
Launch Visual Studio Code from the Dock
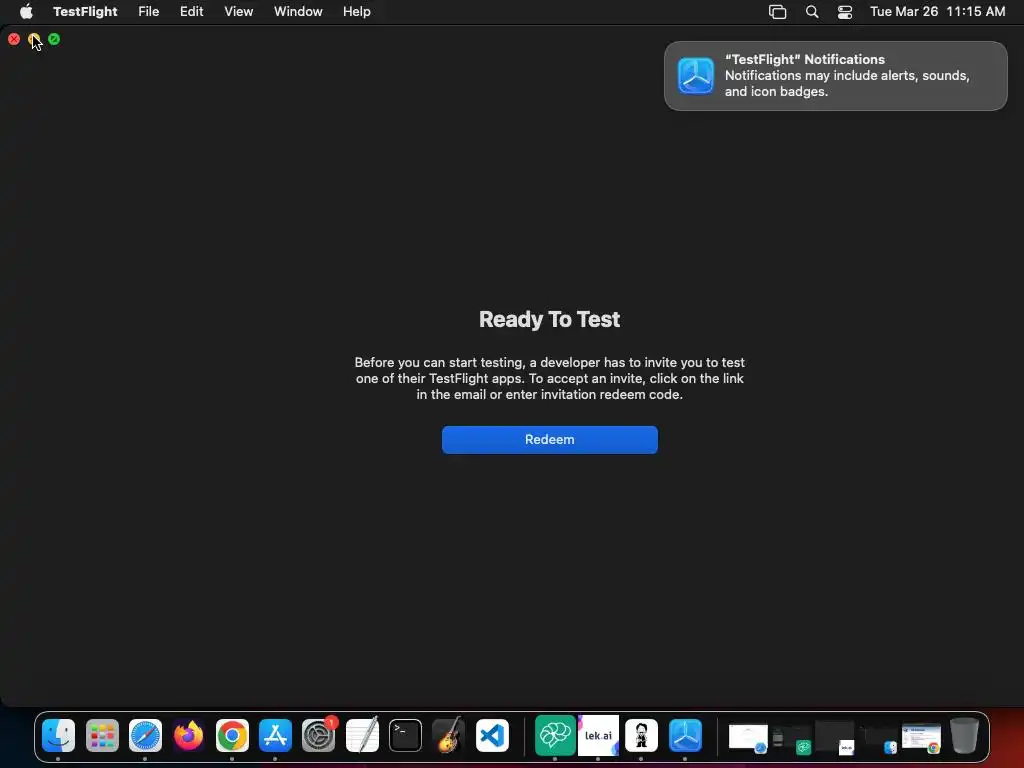click(x=492, y=735)
